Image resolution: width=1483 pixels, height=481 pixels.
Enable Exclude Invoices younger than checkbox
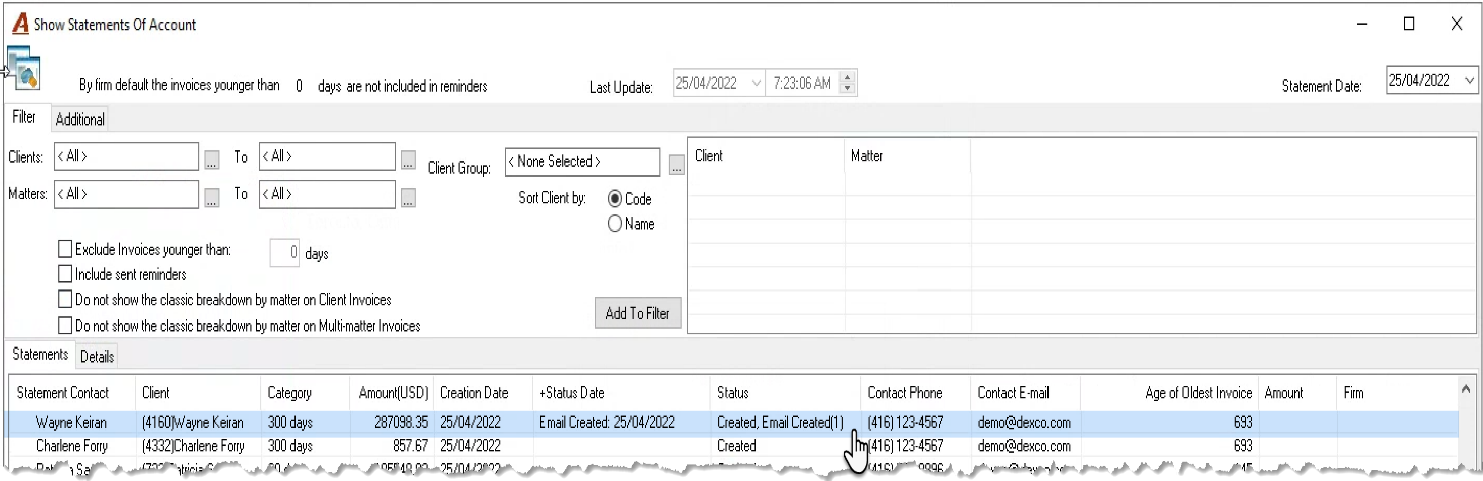pos(65,250)
